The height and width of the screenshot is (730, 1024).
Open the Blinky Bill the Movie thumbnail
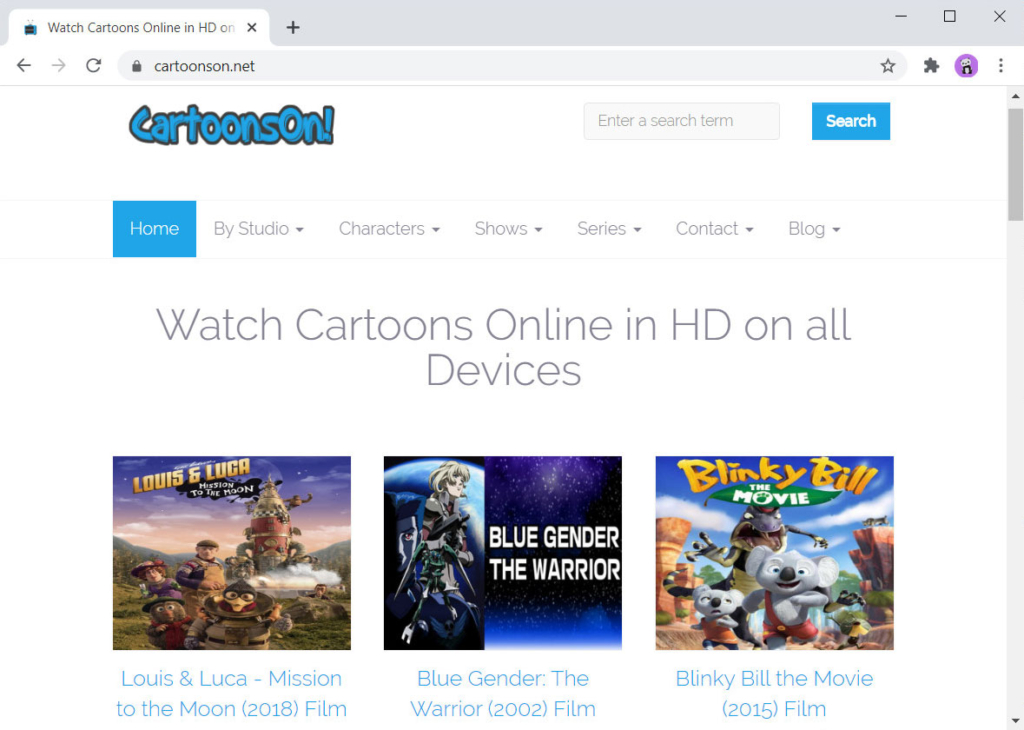(x=775, y=553)
